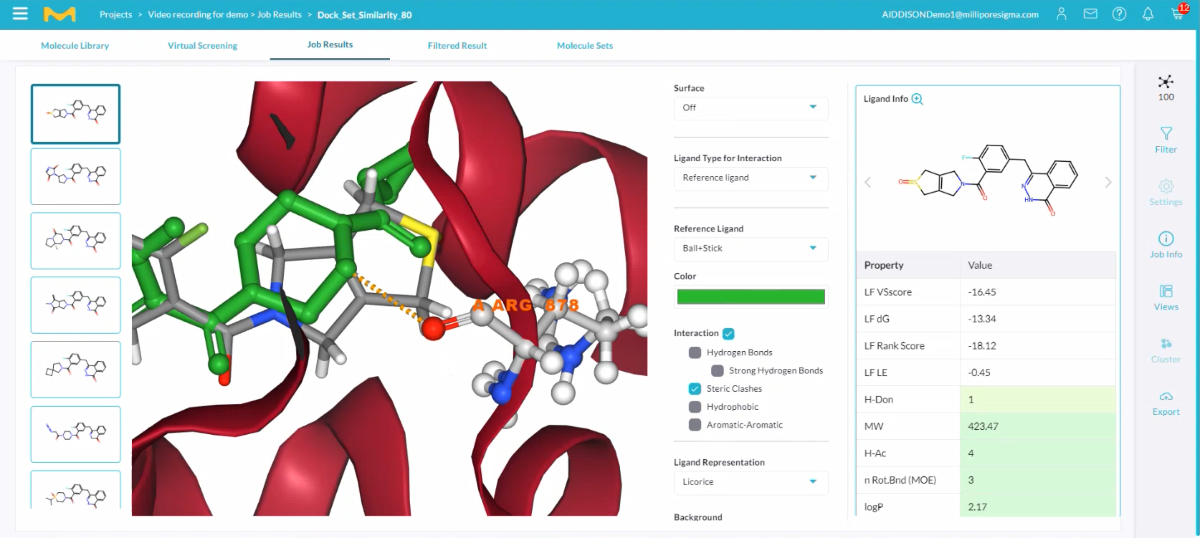
Task: Open Job Info from sidebar
Action: (1165, 245)
